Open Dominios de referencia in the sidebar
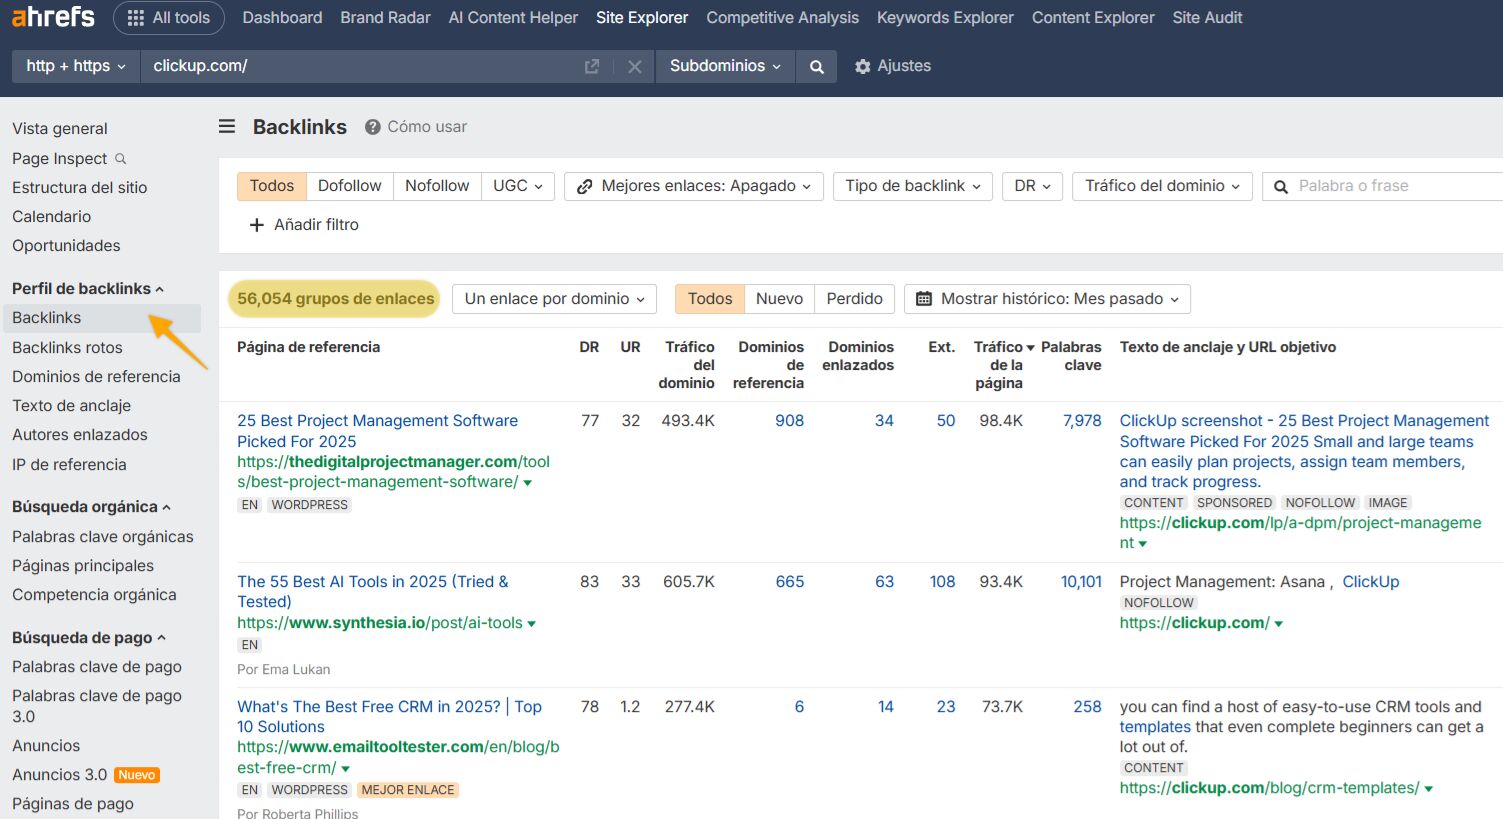Screen dimensions: 1503x819 (x=96, y=376)
